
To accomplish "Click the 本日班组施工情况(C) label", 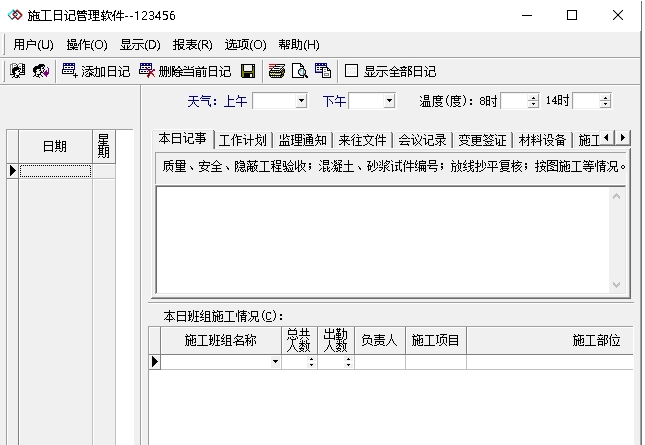I will click(x=223, y=316).
